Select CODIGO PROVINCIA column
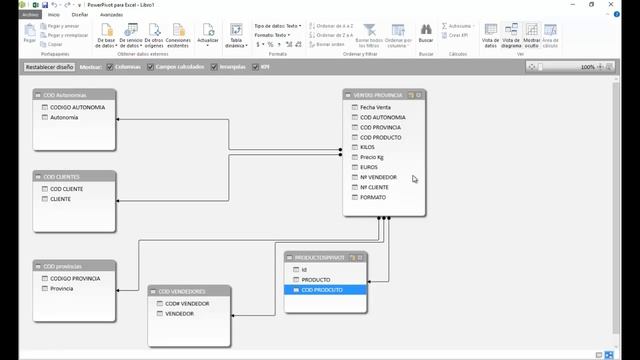Image resolution: width=640 pixels, height=360 pixels. click(74, 278)
